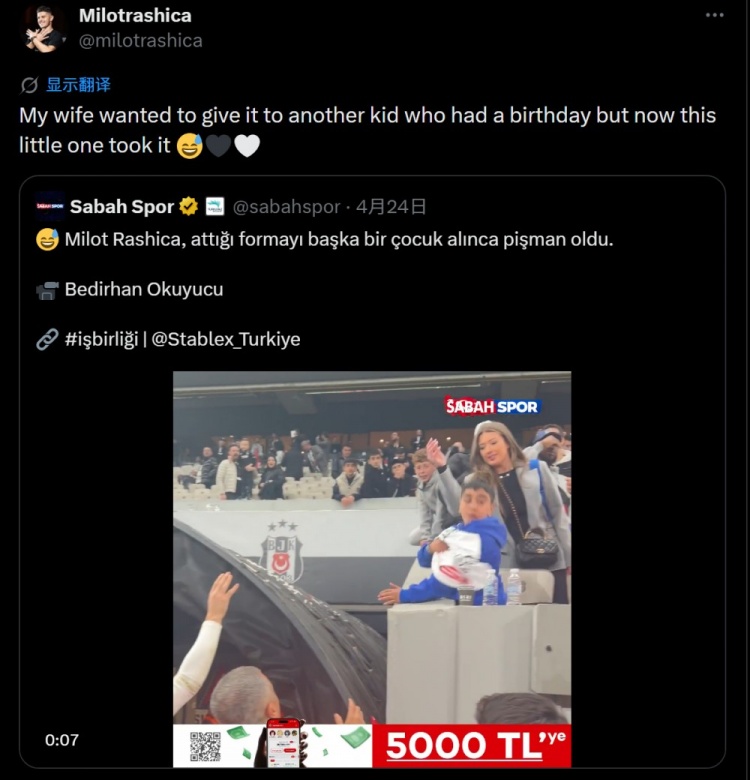Click Sabah Spor's gold verified badge

188,207
